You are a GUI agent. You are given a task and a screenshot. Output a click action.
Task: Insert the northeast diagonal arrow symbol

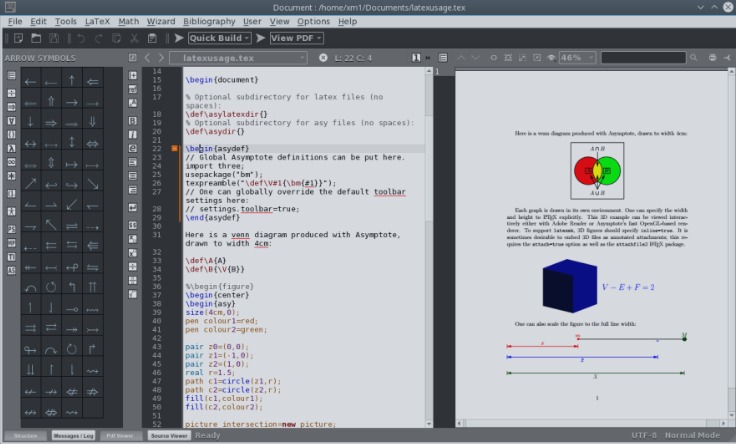31,184
